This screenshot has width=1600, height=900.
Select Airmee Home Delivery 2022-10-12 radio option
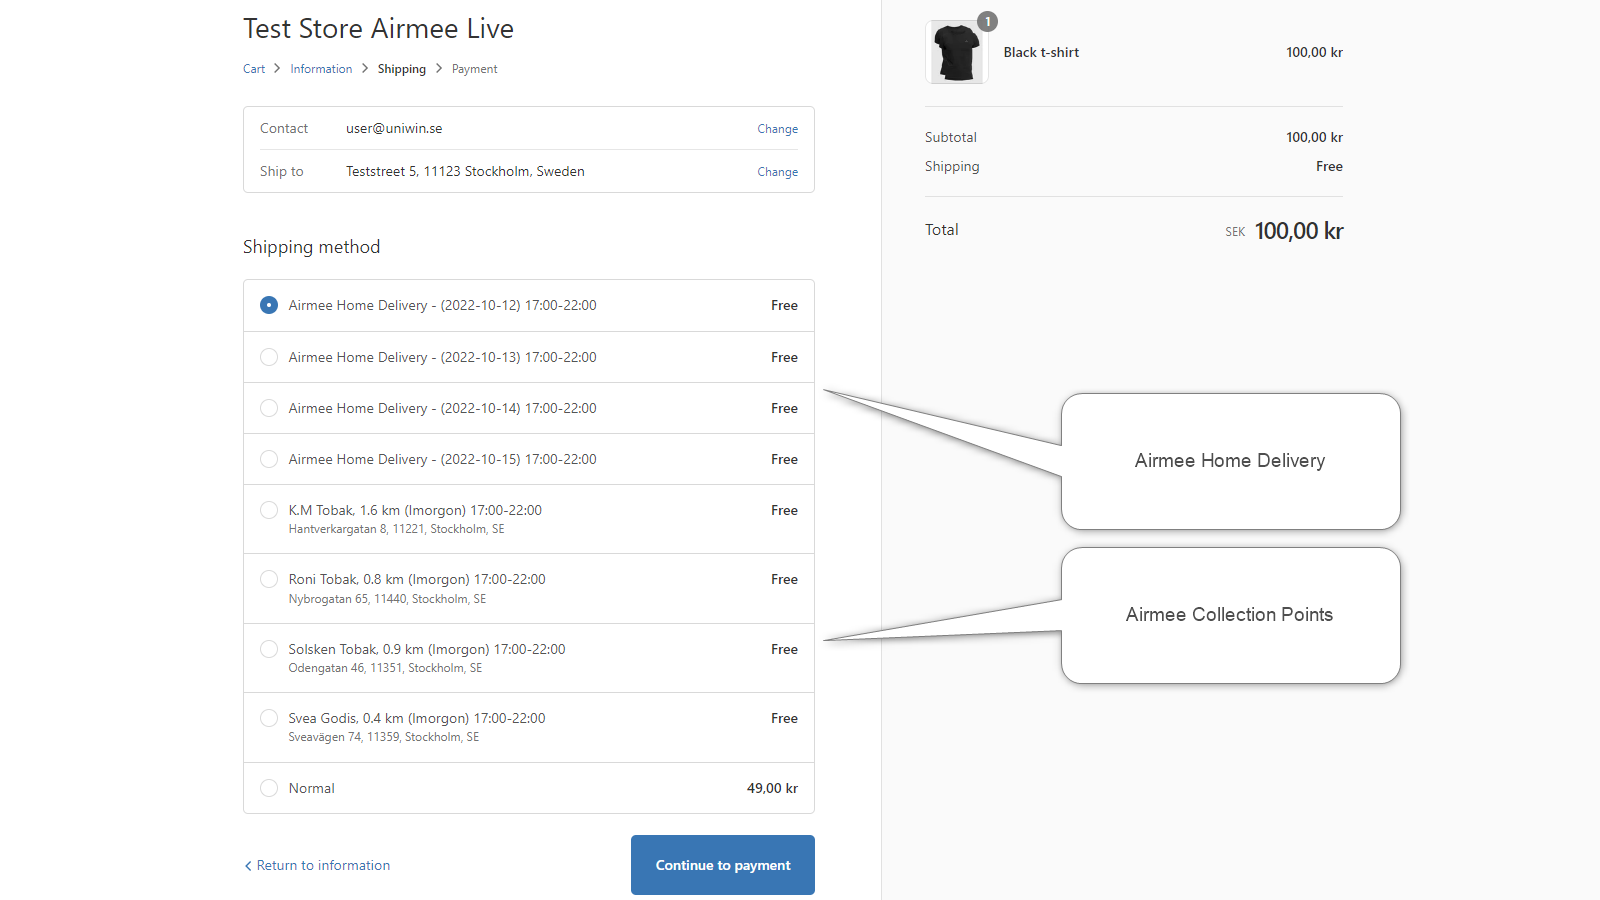point(269,305)
